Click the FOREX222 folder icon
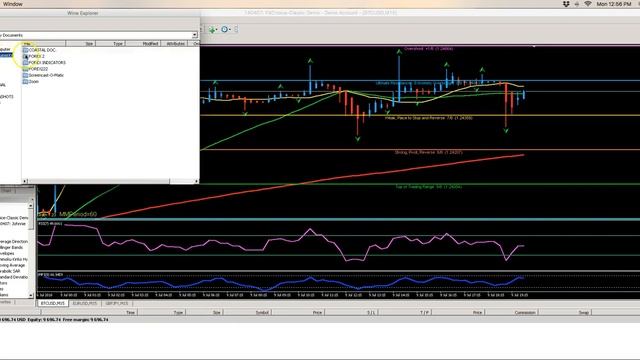The width and height of the screenshot is (640, 360). tap(25, 69)
